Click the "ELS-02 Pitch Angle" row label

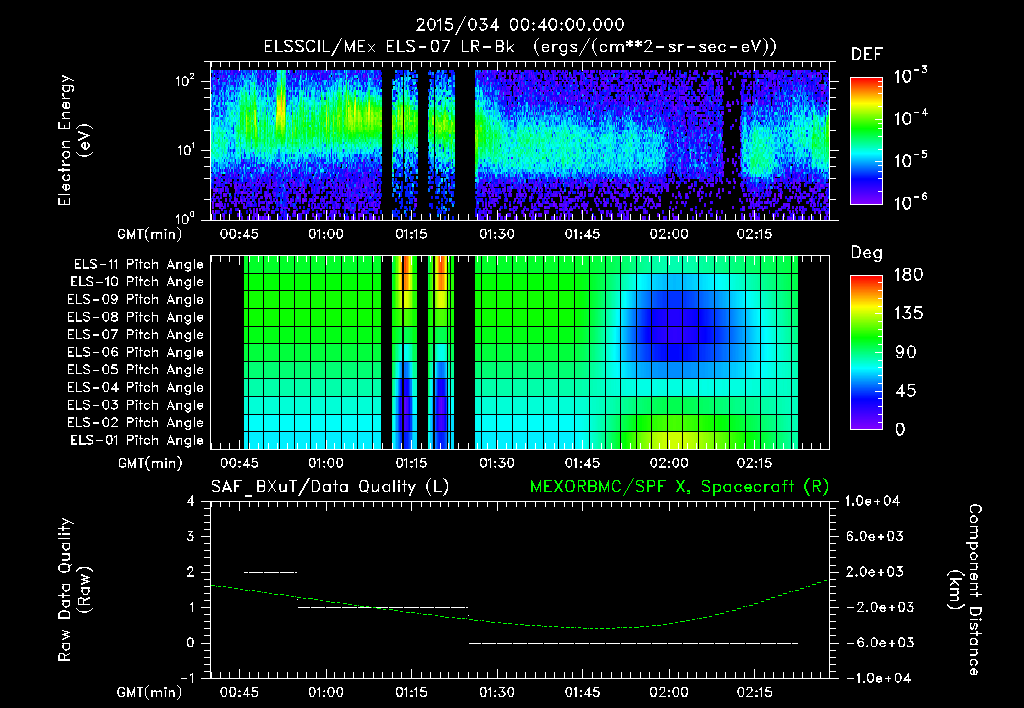(x=136, y=423)
